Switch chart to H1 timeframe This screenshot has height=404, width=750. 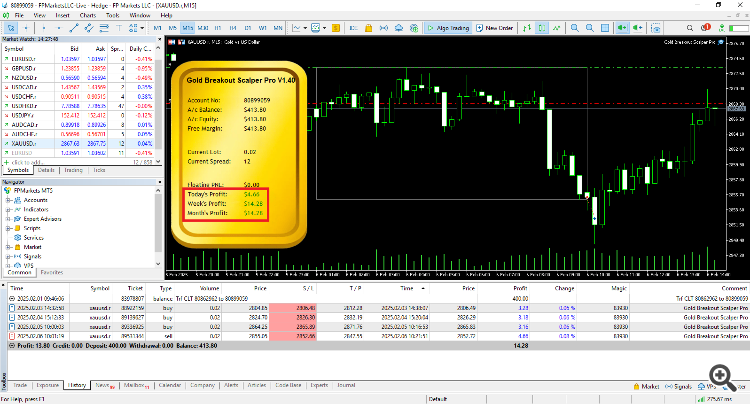pyautogui.click(x=218, y=28)
